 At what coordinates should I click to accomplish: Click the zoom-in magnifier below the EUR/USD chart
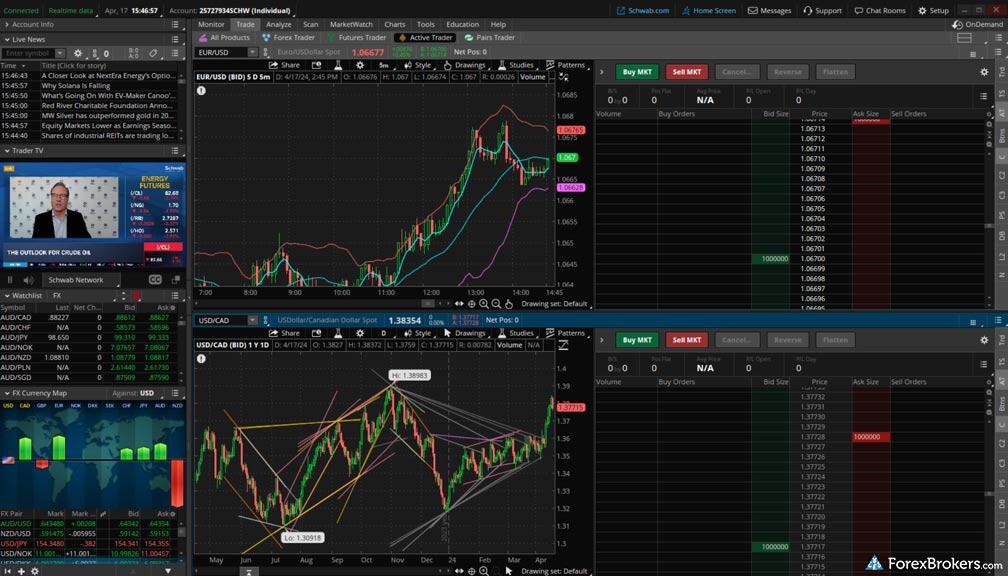(x=483, y=303)
